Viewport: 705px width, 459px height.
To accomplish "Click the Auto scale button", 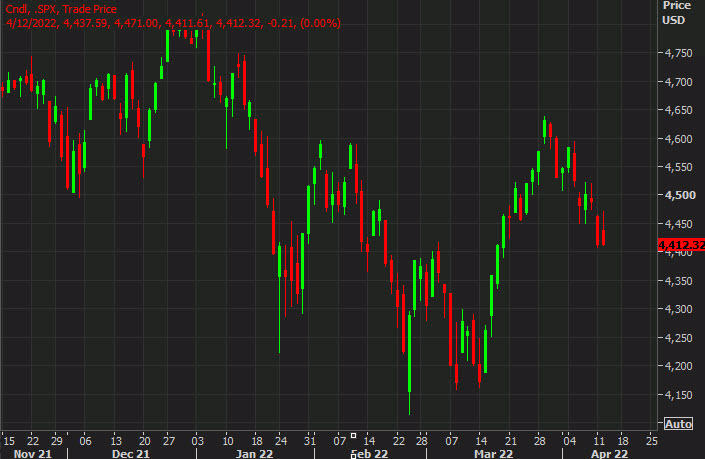I will pyautogui.click(x=678, y=424).
